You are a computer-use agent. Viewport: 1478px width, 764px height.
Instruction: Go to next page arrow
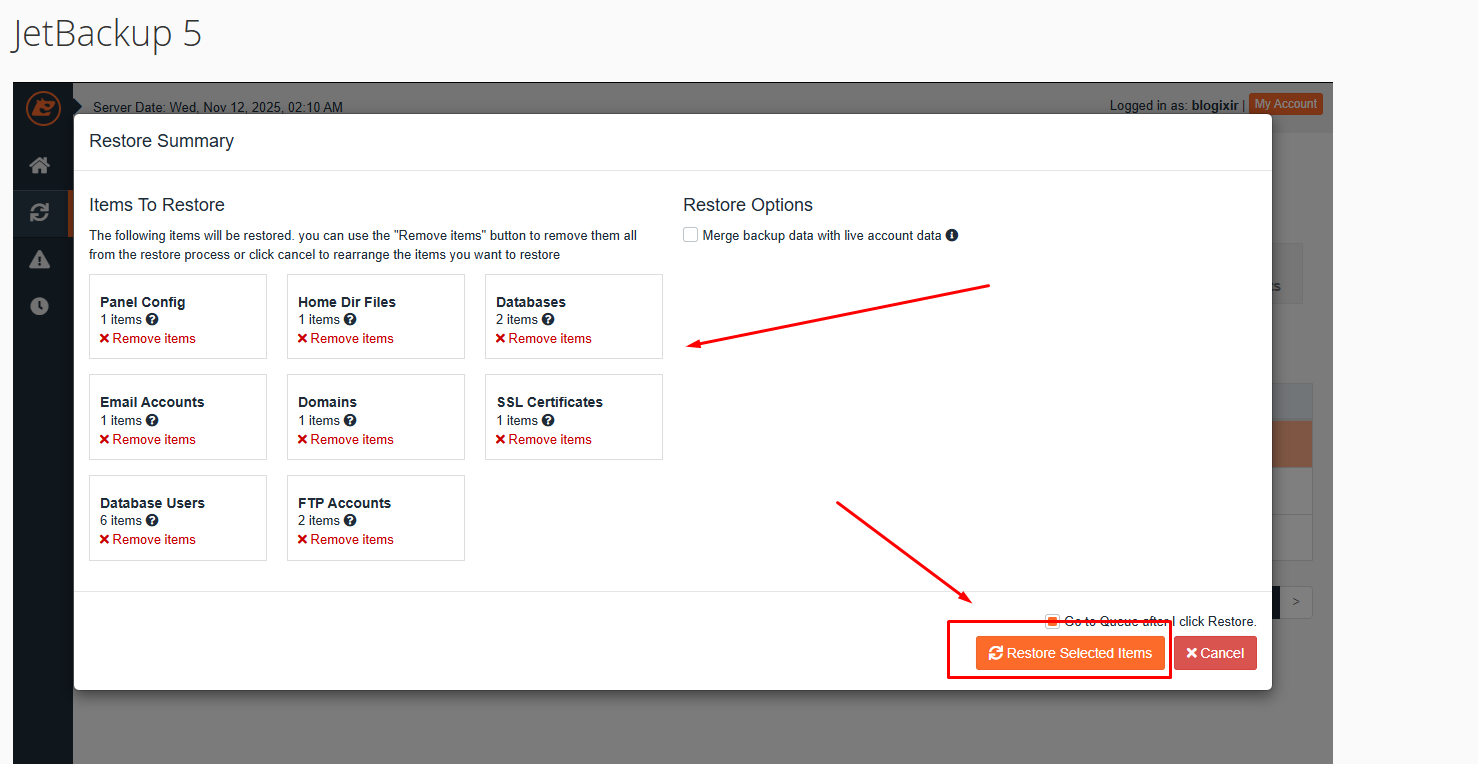(1296, 602)
